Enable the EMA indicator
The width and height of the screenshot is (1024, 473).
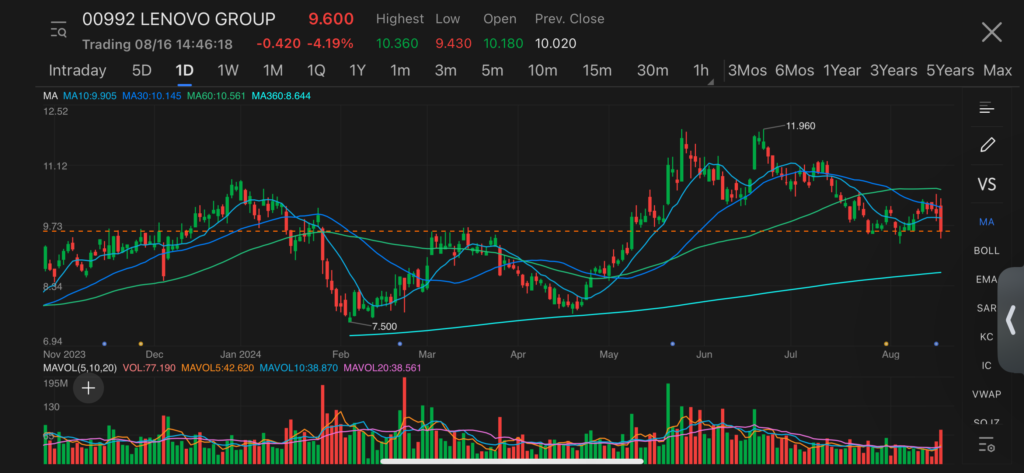987,280
